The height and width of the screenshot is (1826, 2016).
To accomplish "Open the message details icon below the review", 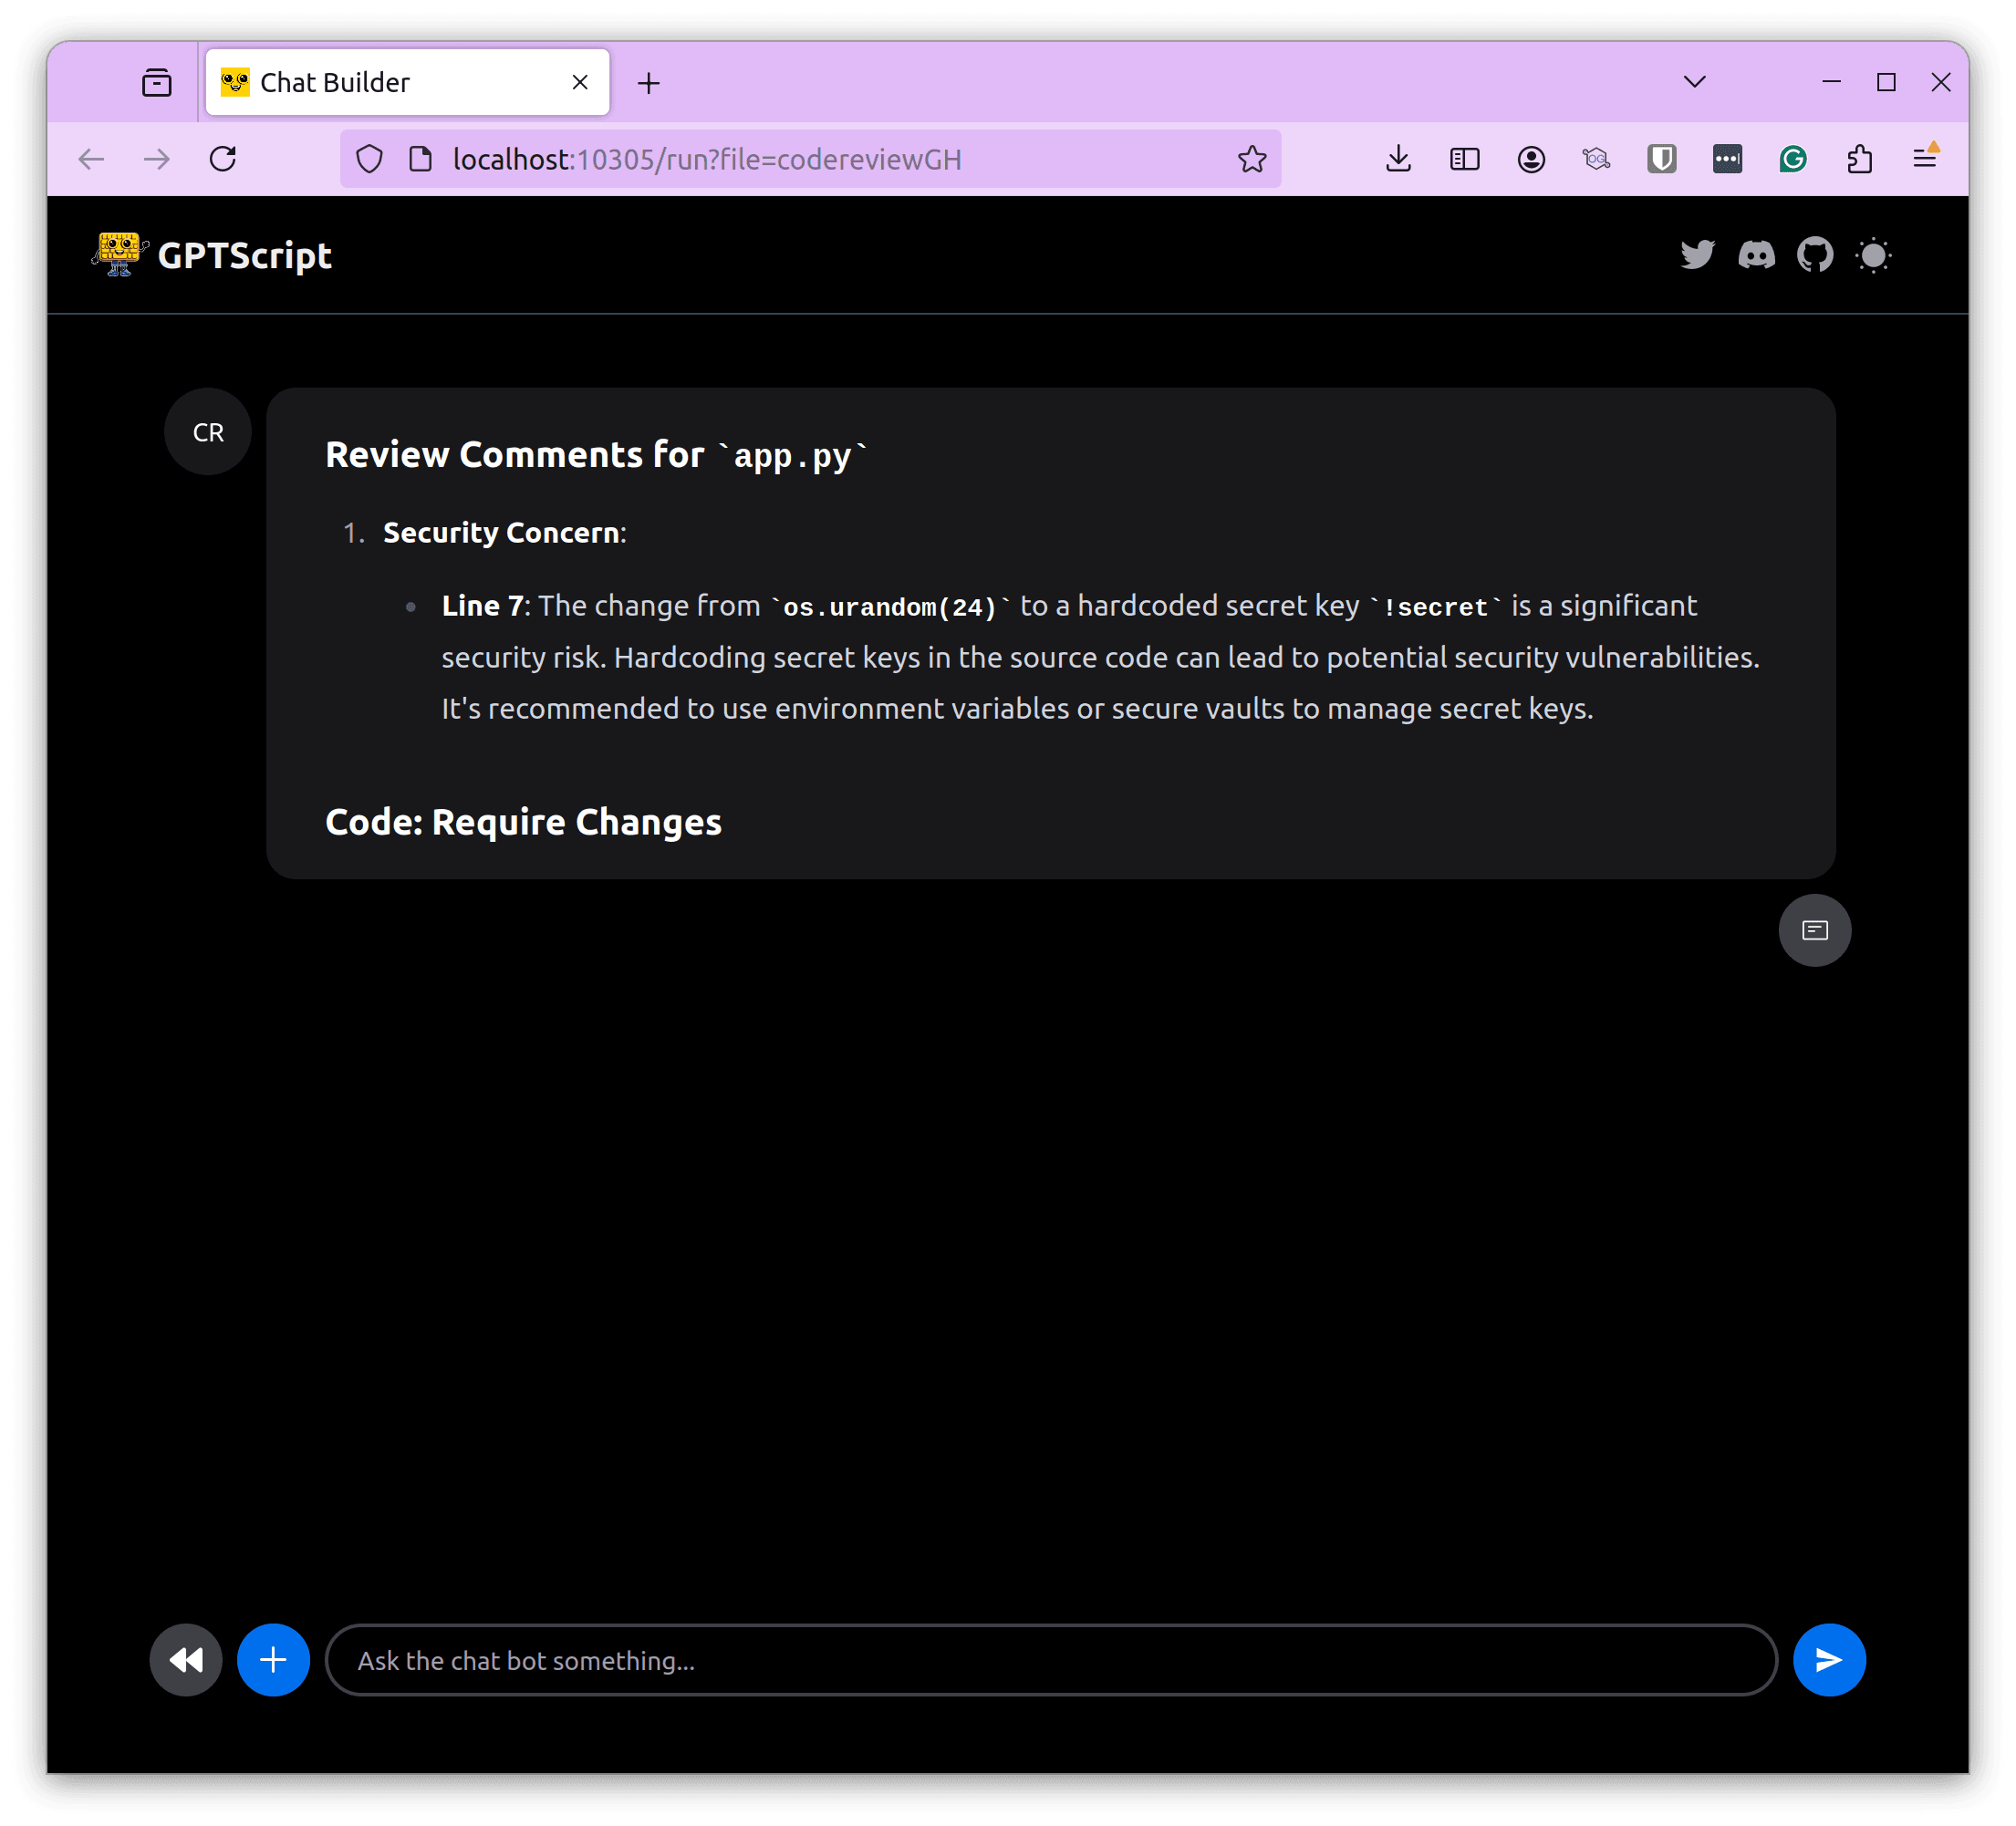I will click(1815, 930).
